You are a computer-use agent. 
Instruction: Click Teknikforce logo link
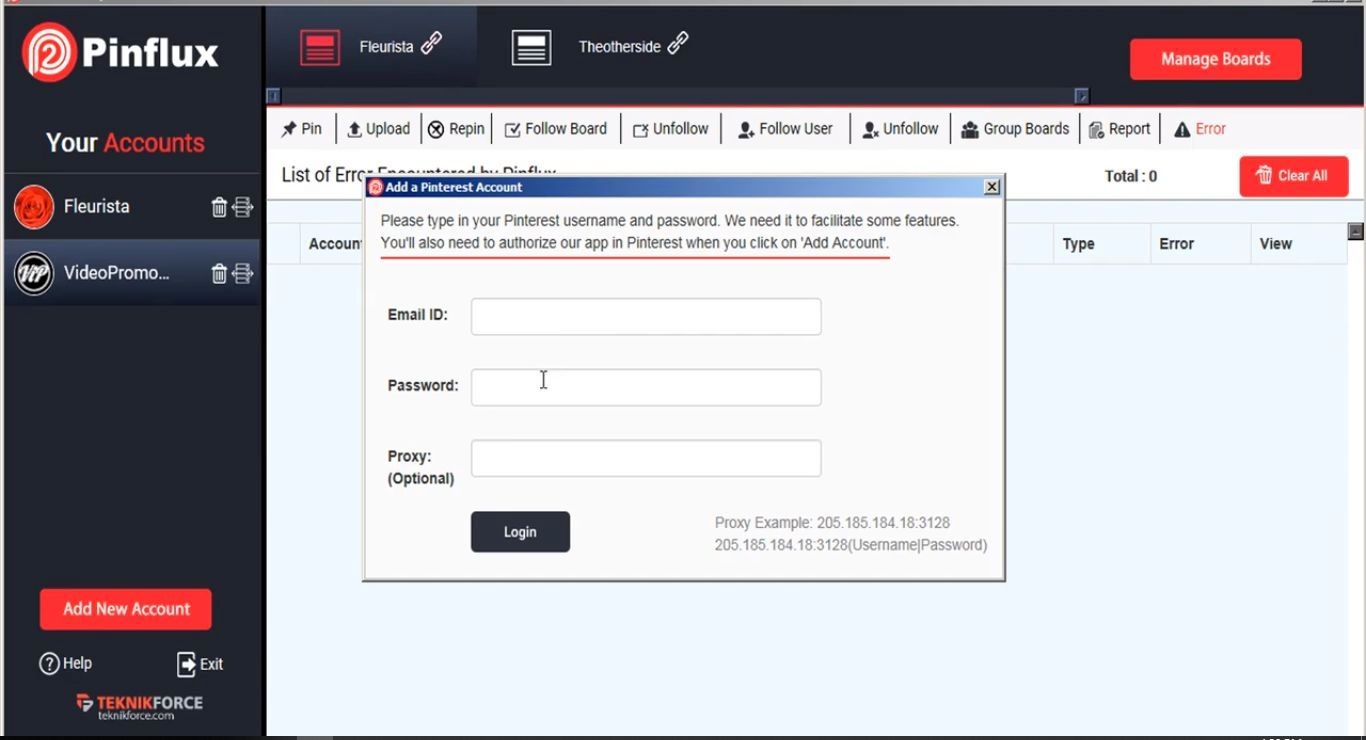coord(140,706)
